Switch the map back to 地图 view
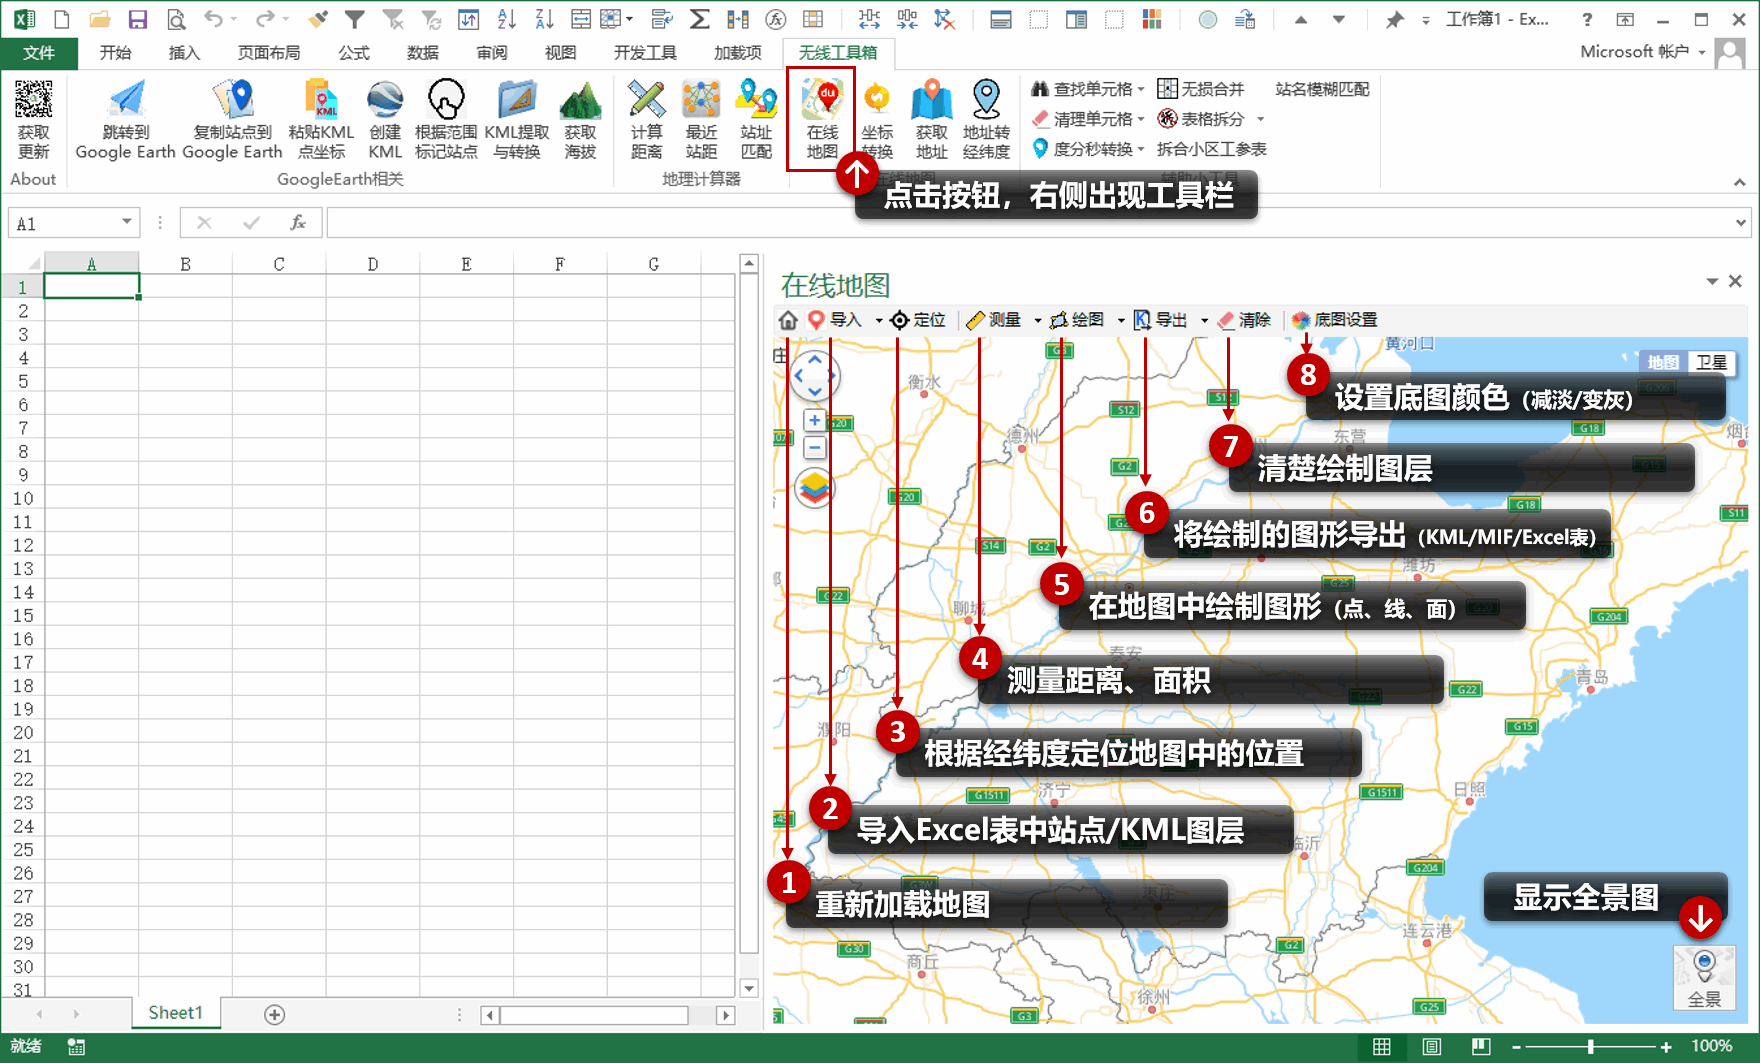 coord(1664,362)
